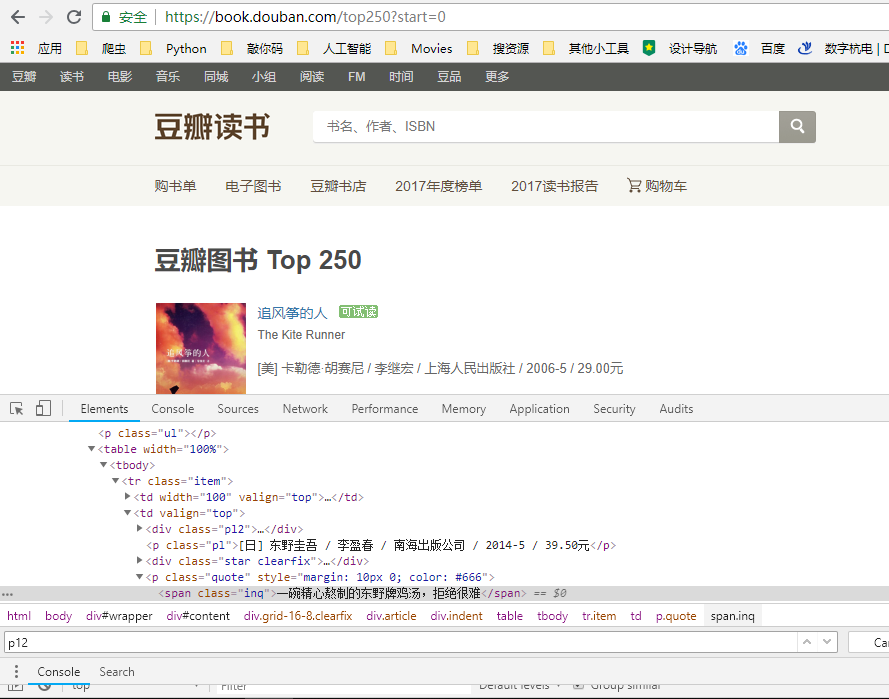Switch to the Network tab
The image size is (889, 699).
click(305, 409)
